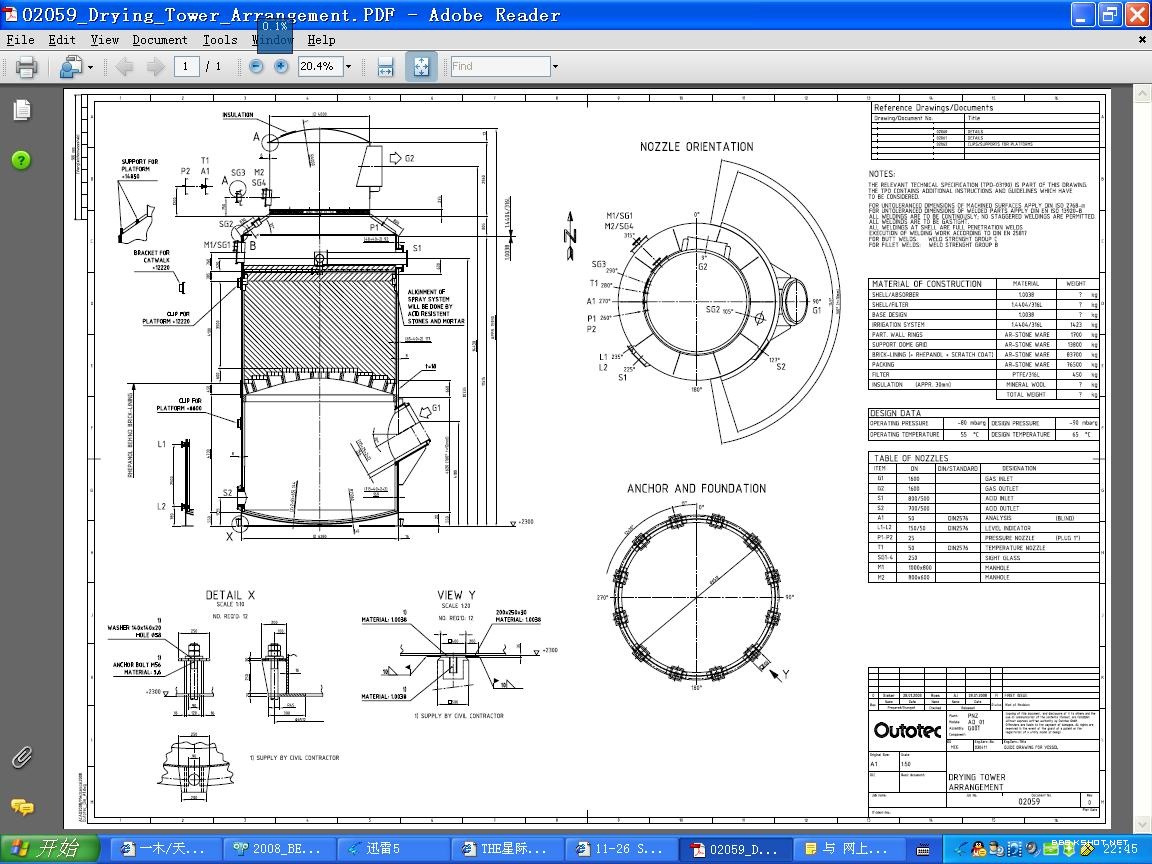Click the vertical scrollbar up arrow
This screenshot has width=1152, height=864.
tap(1142, 94)
